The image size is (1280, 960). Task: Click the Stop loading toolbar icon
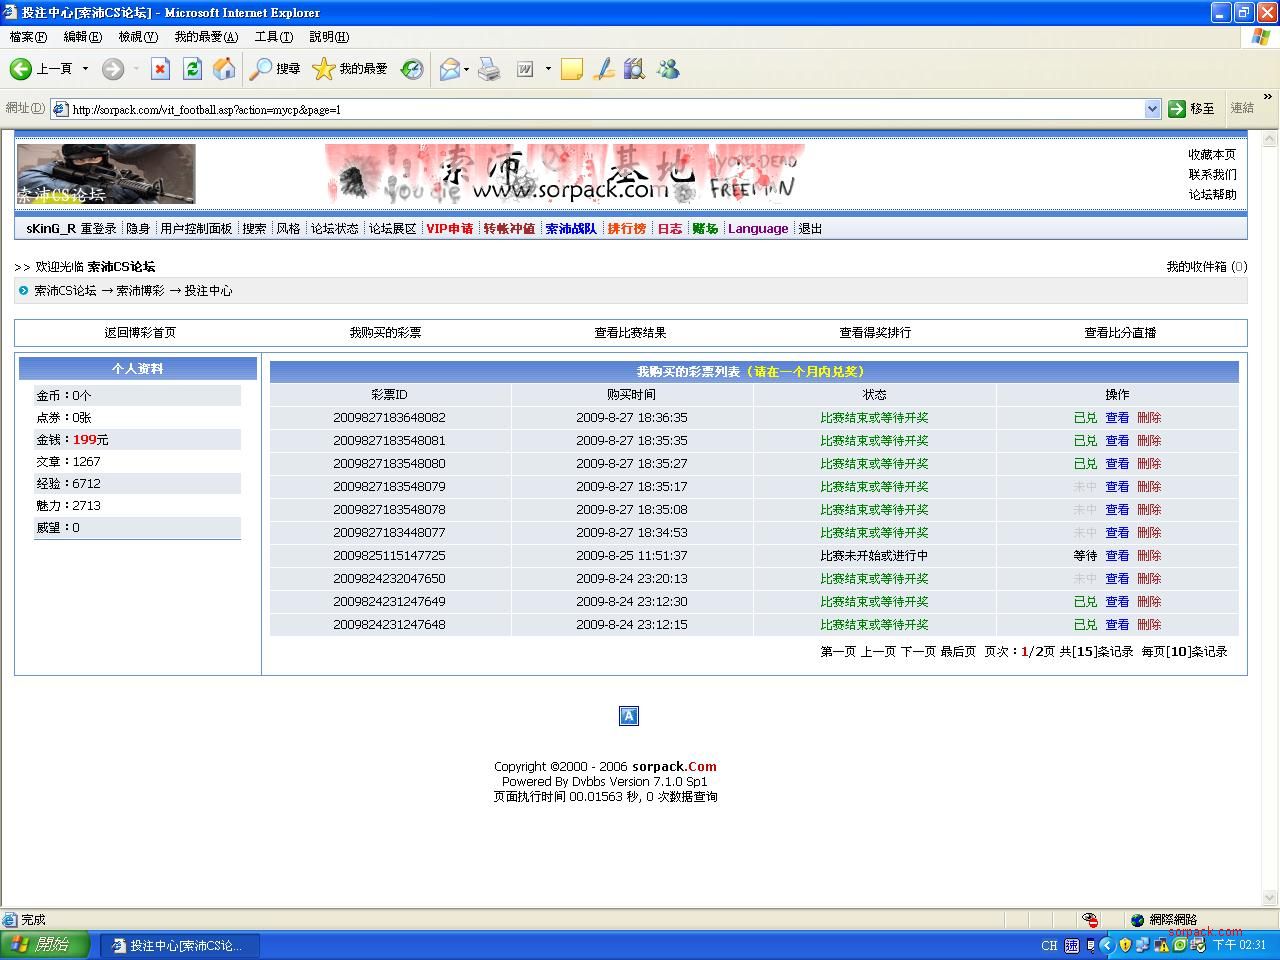tap(160, 69)
